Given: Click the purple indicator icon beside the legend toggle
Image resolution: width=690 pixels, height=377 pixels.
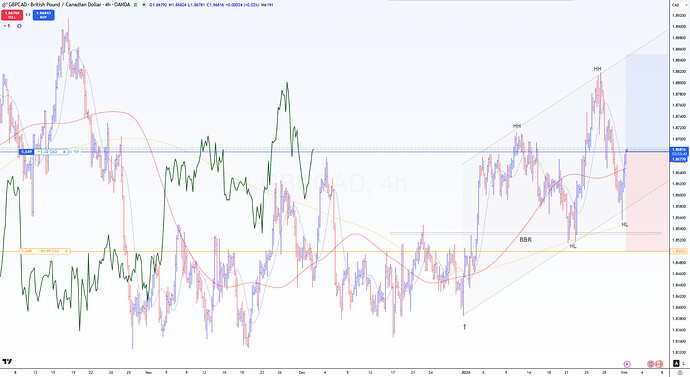Looking at the screenshot, I should [19, 26].
